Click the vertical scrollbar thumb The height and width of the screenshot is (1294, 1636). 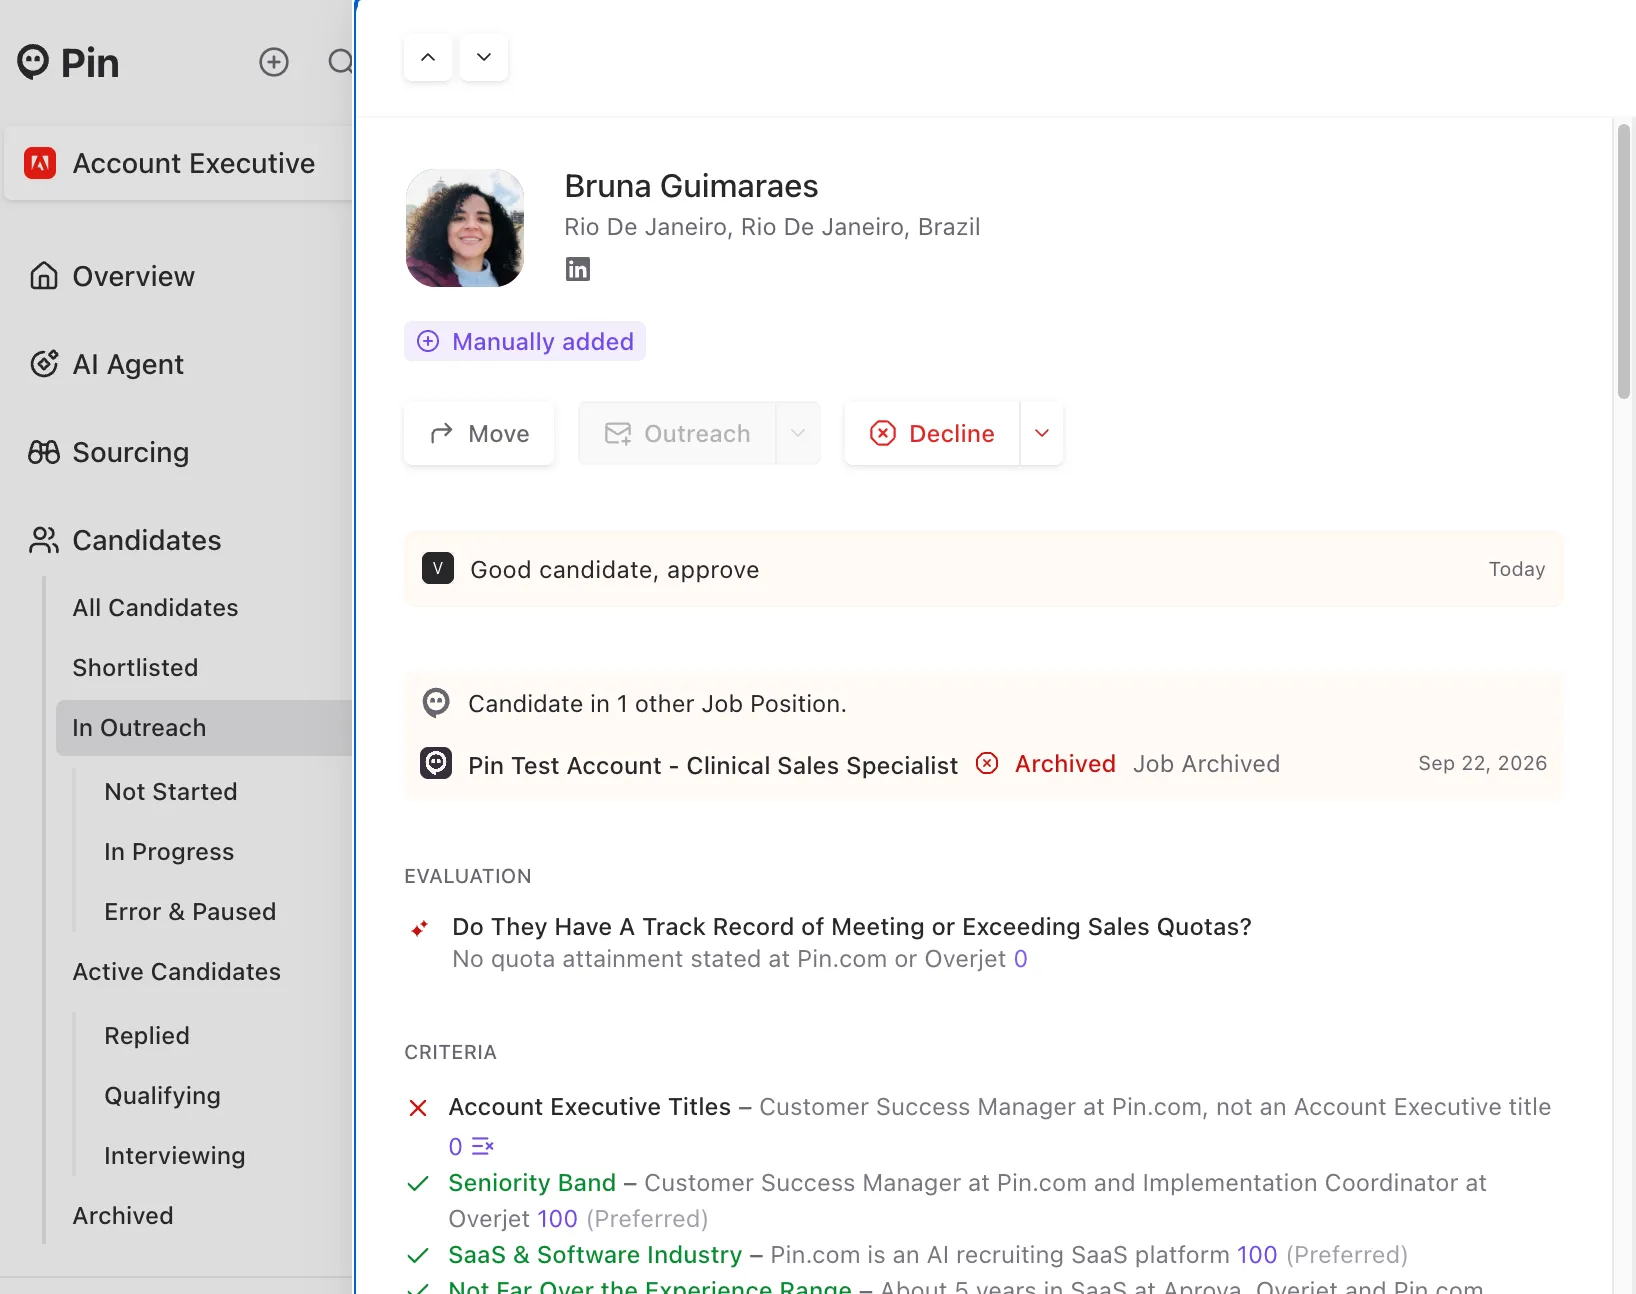click(x=1624, y=262)
